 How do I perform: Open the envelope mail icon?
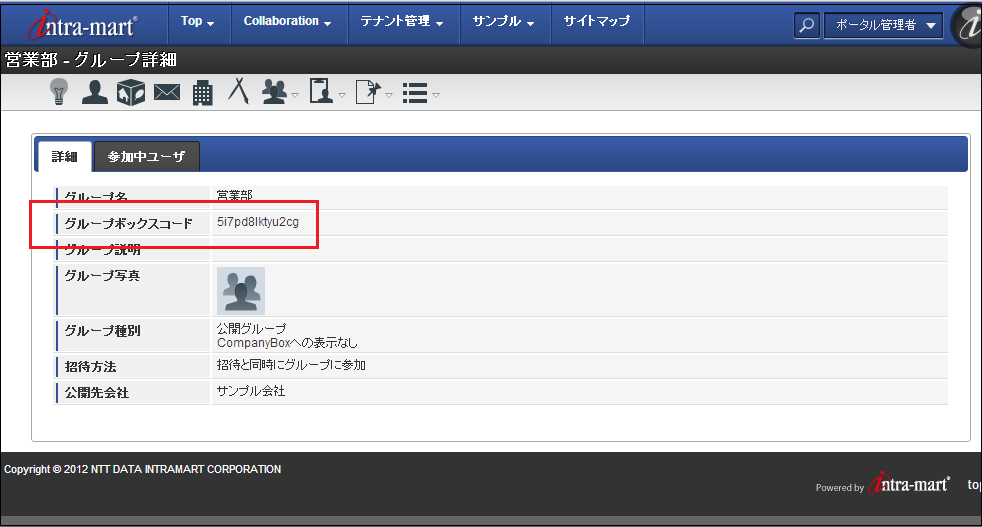(x=166, y=93)
